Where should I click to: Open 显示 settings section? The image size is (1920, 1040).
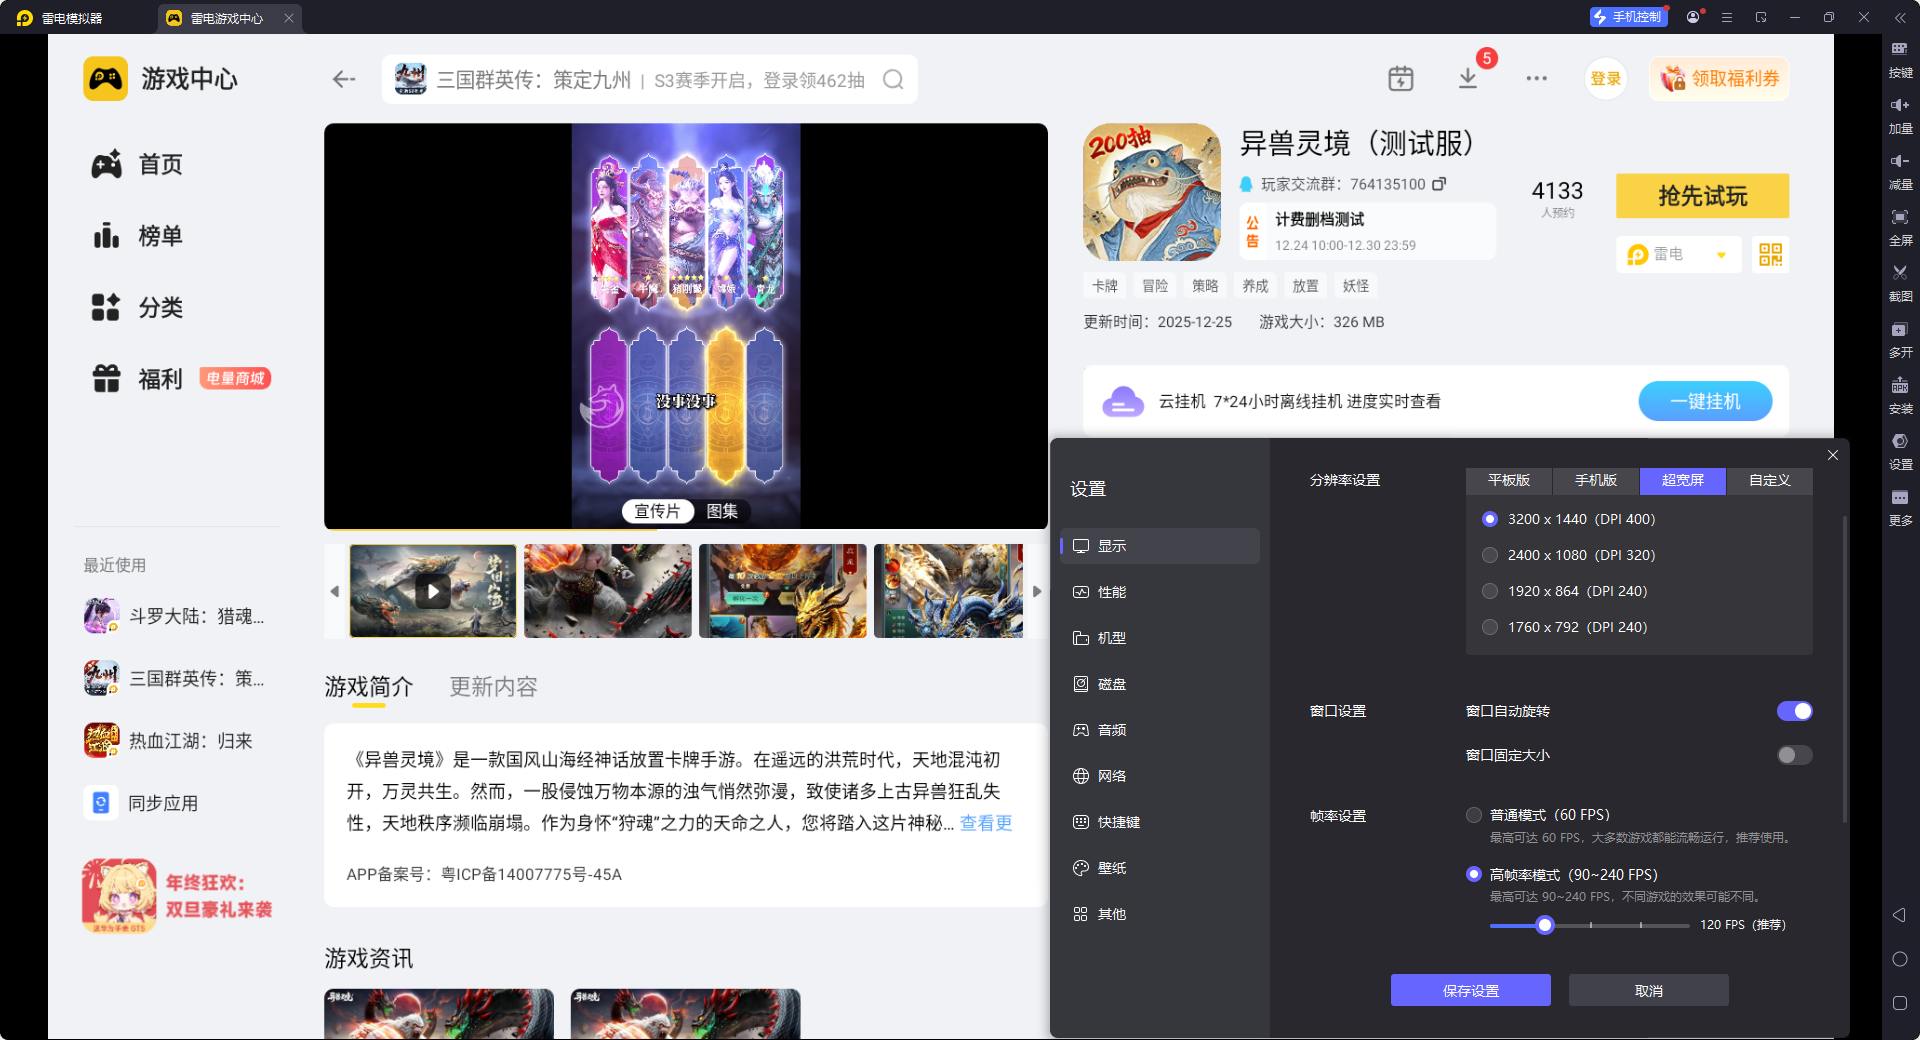(x=1160, y=546)
